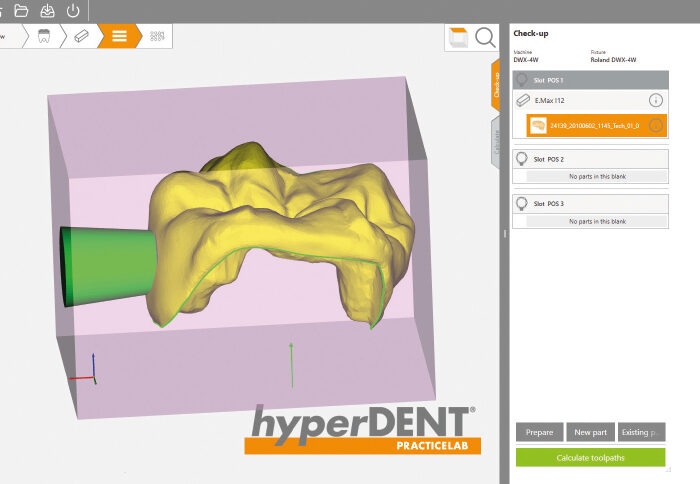This screenshot has width=700, height=484.
Task: Click the green direction arrow below model
Action: 291,365
